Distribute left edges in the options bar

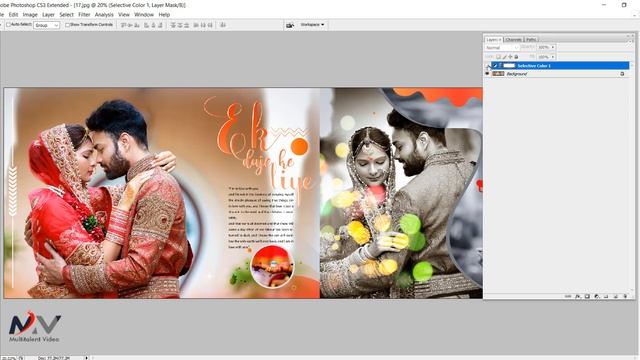tap(196, 25)
